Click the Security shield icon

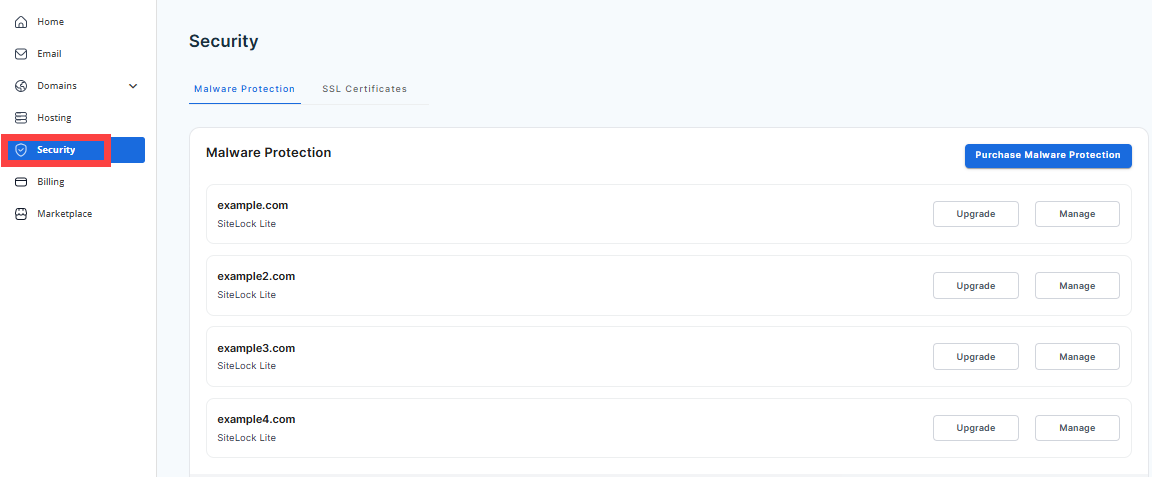tap(21, 150)
